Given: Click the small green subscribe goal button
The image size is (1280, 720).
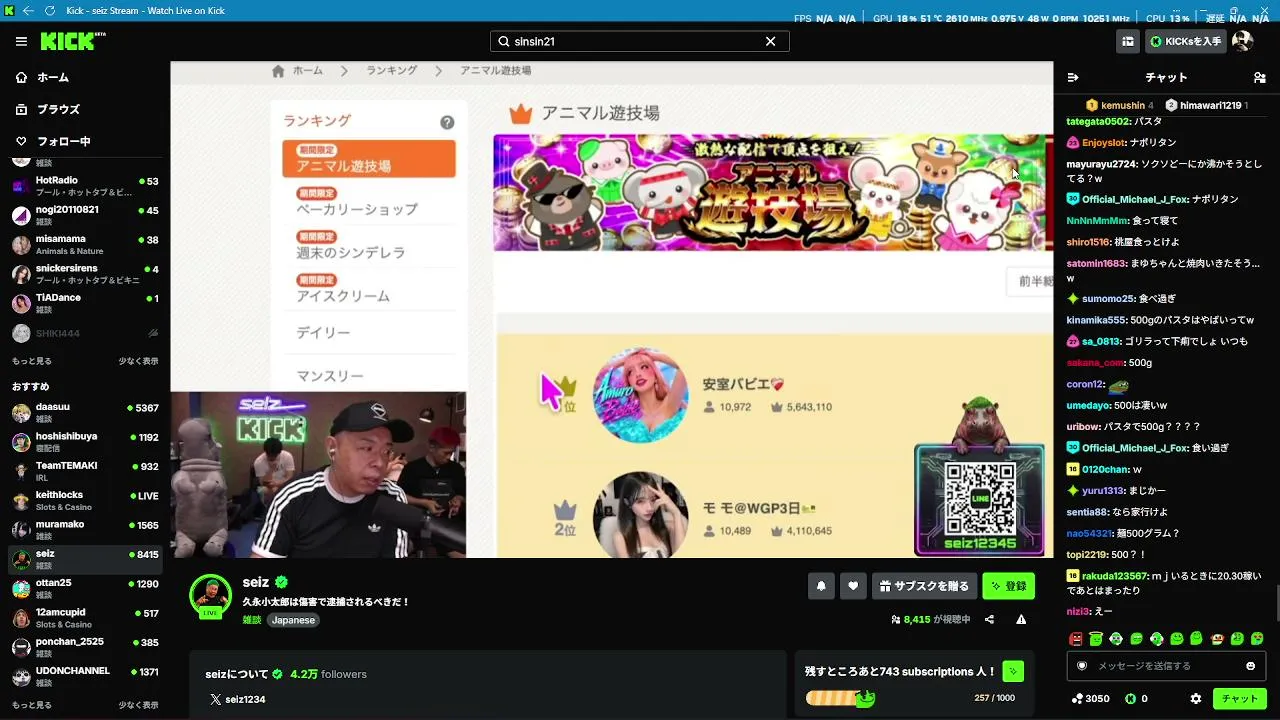Looking at the screenshot, I should [x=1013, y=671].
